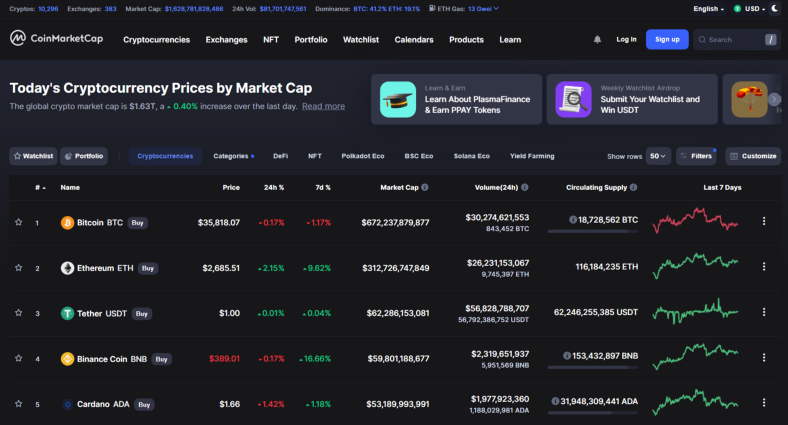Image resolution: width=788 pixels, height=425 pixels.
Task: Select the Solana Eco tab
Action: [471, 156]
